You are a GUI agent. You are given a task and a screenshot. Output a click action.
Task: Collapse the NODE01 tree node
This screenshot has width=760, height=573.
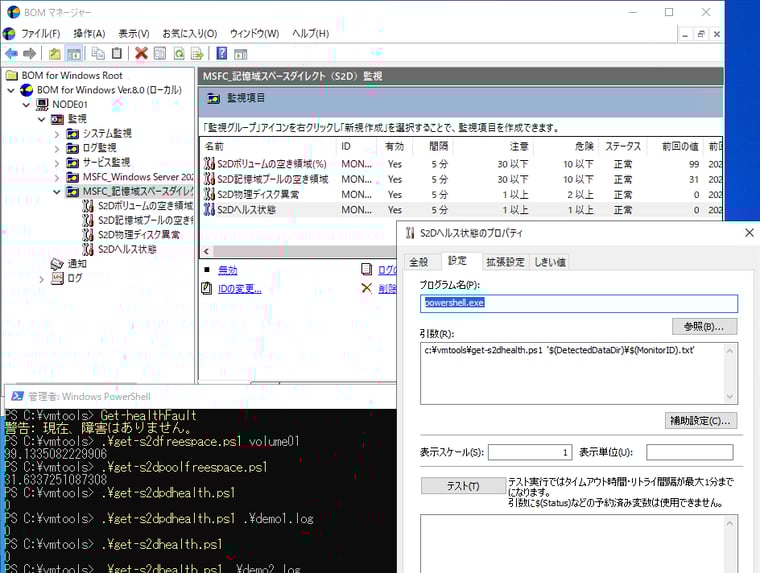[27, 105]
